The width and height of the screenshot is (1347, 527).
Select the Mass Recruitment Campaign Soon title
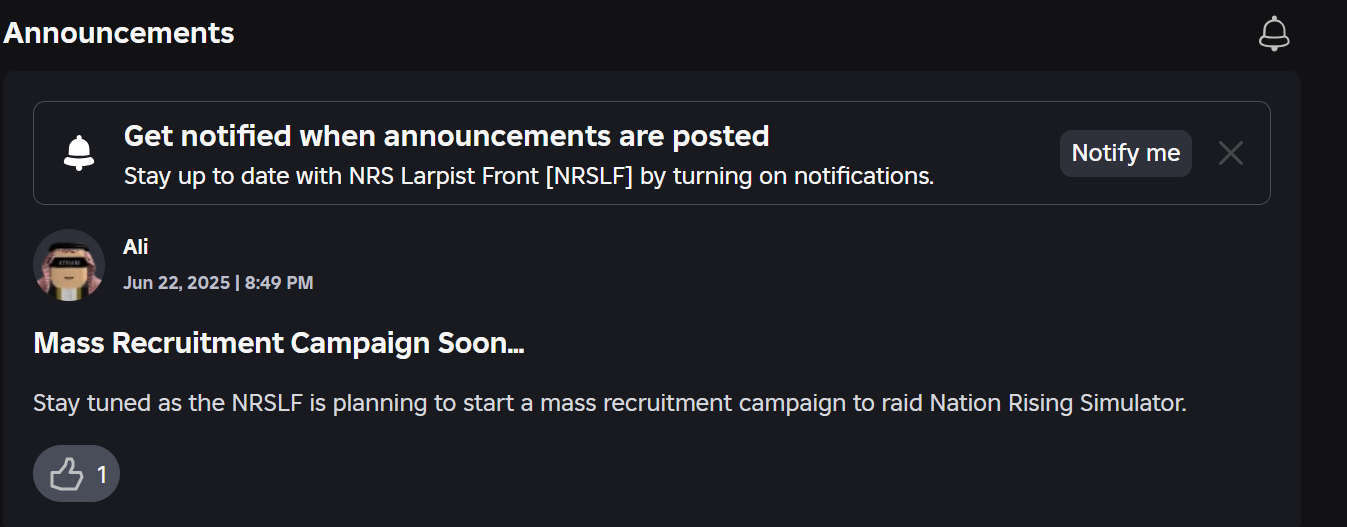pyautogui.click(x=279, y=344)
